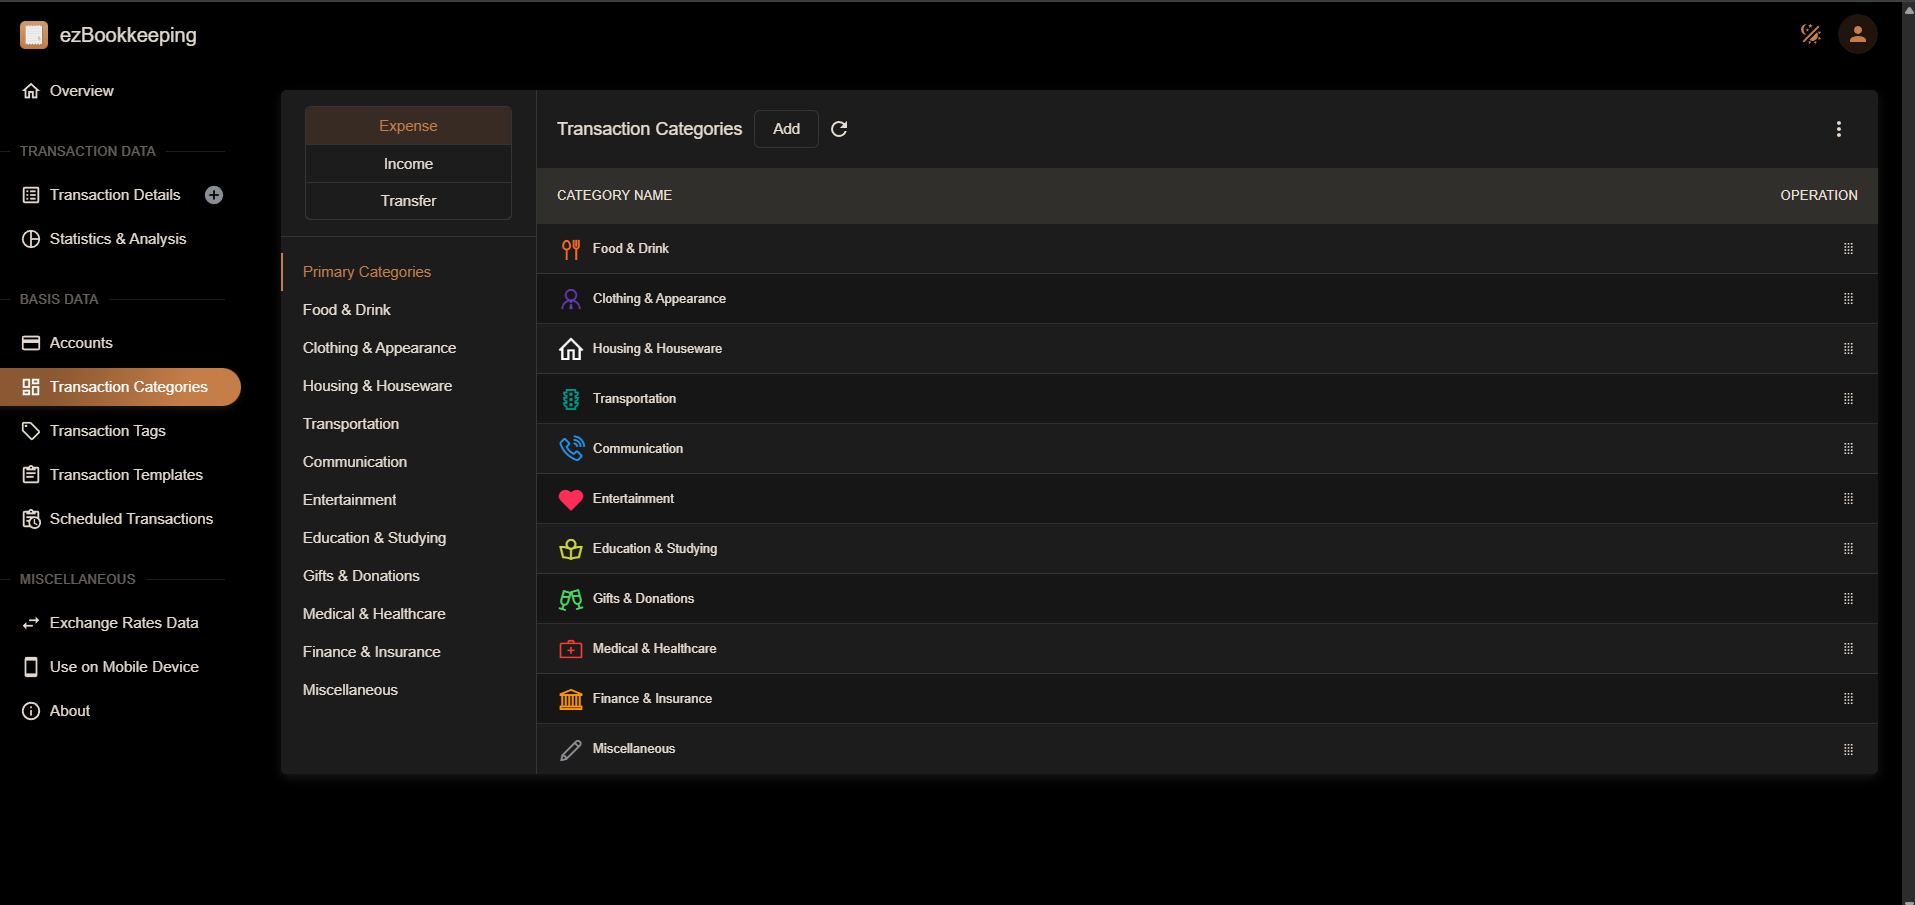Click the Entertainment heart icon

click(x=571, y=499)
